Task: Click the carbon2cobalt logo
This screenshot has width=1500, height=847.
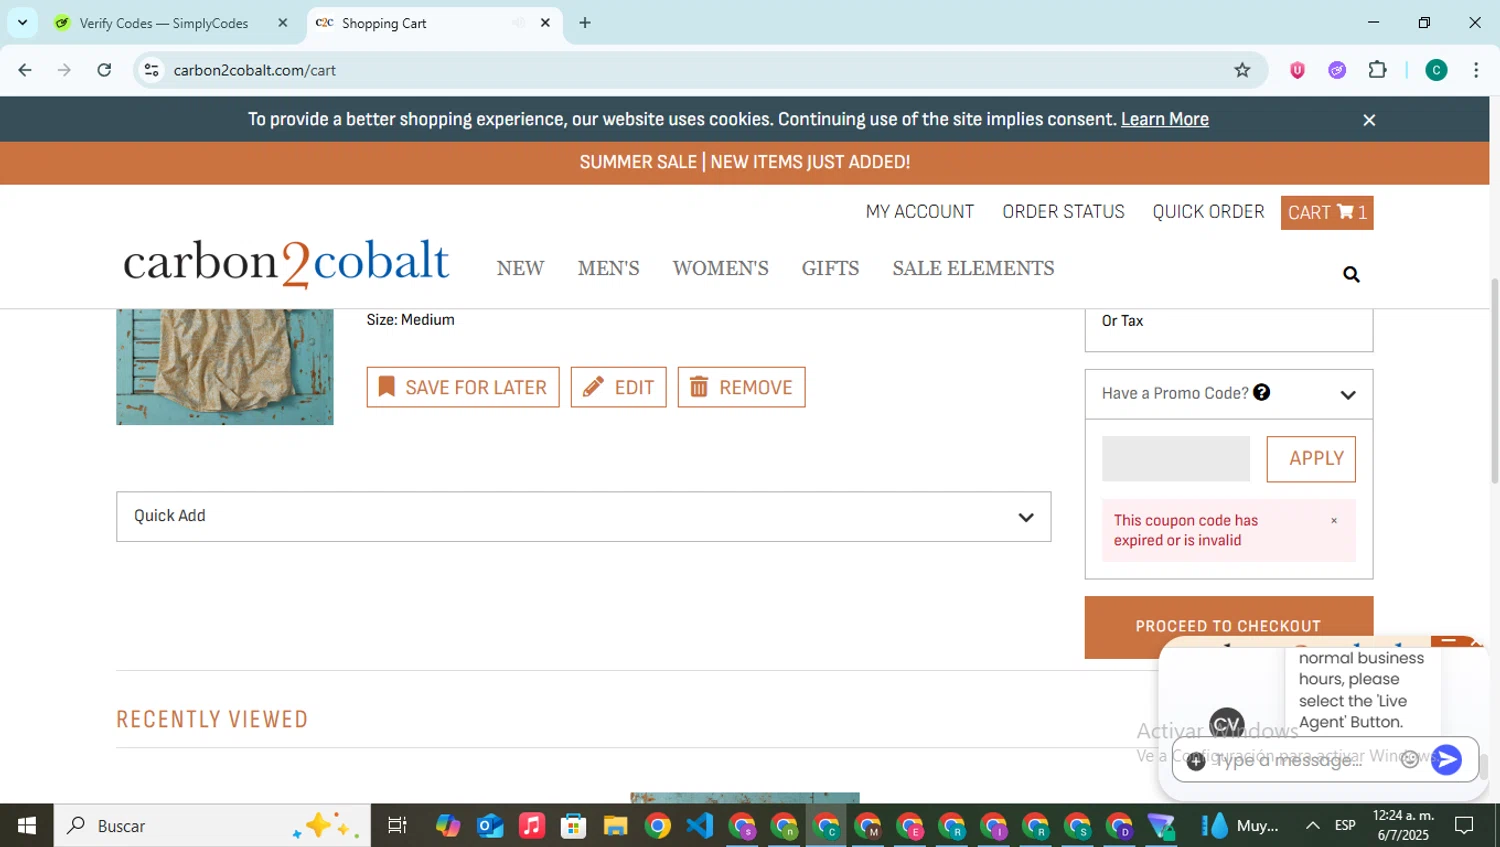Action: tap(286, 262)
